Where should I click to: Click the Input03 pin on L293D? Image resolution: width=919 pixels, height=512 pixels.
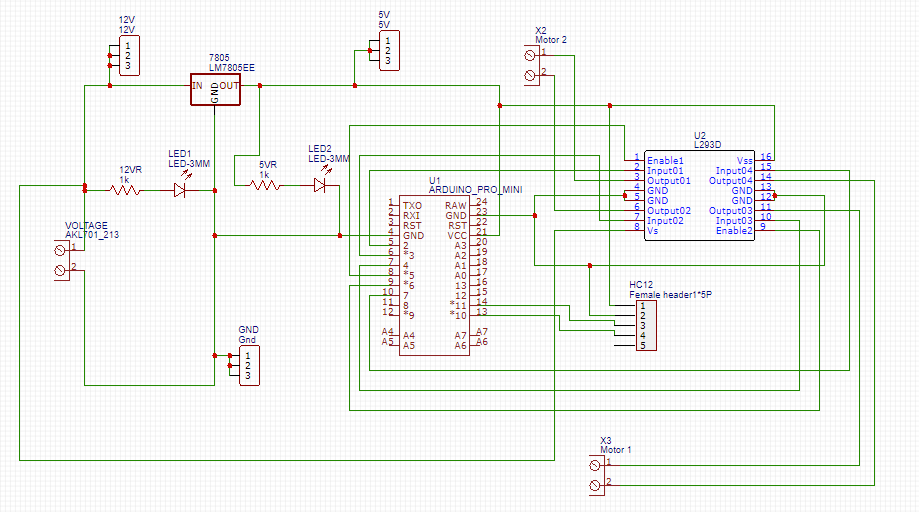(x=734, y=220)
